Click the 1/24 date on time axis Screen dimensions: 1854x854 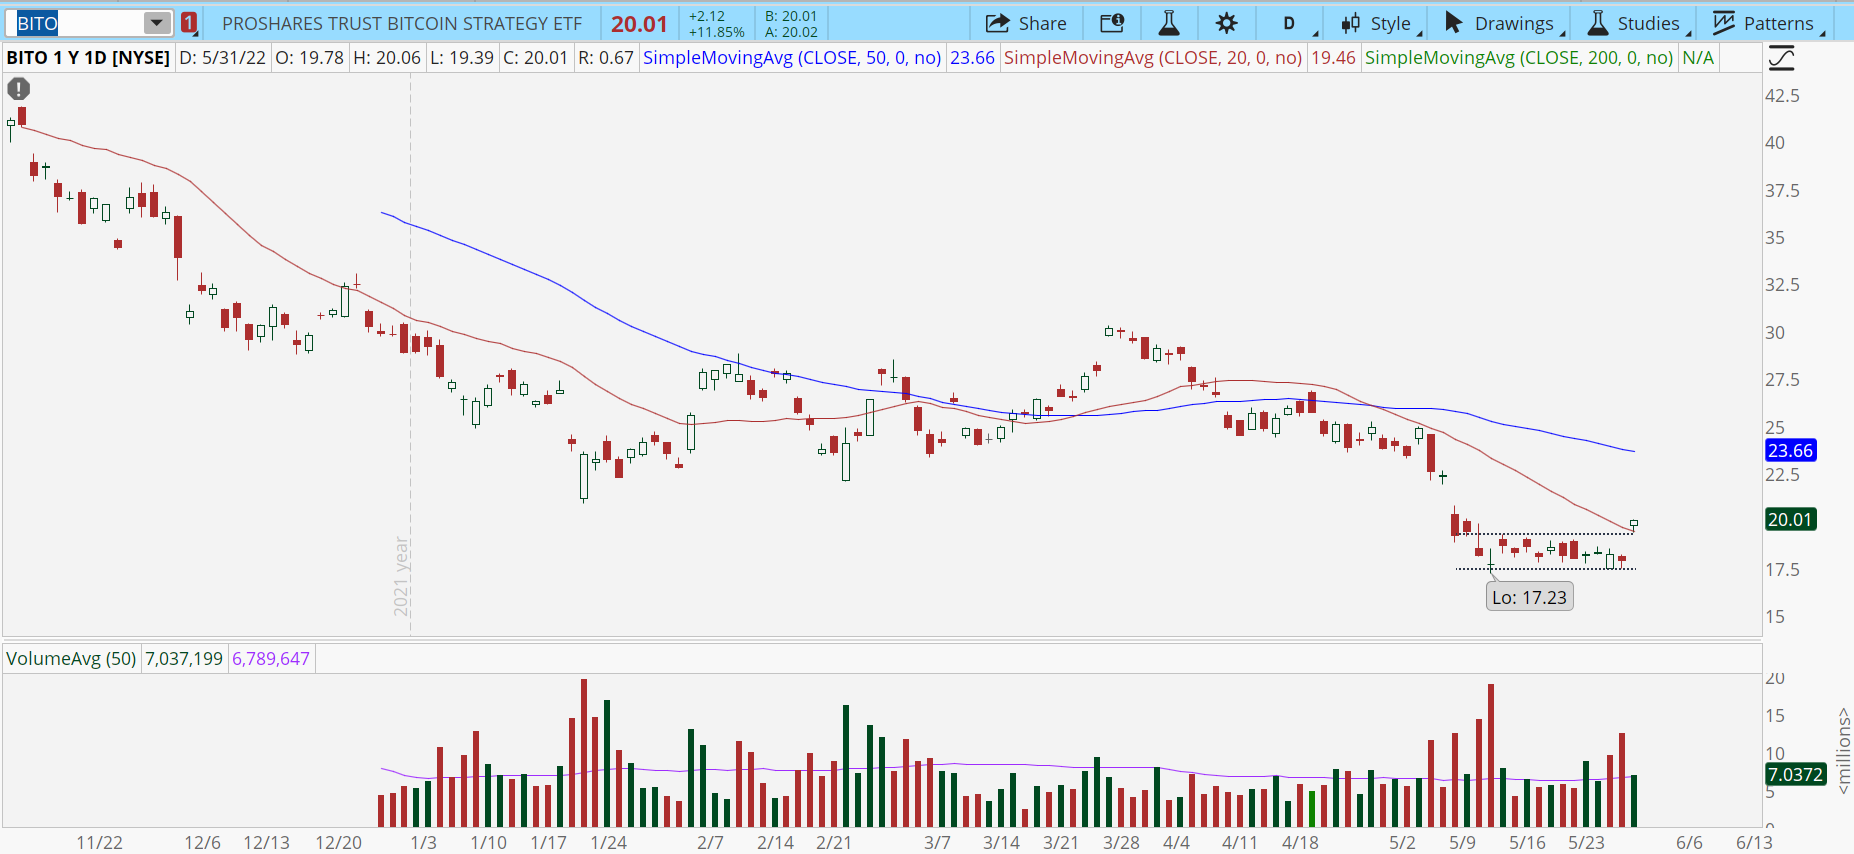[x=608, y=842]
